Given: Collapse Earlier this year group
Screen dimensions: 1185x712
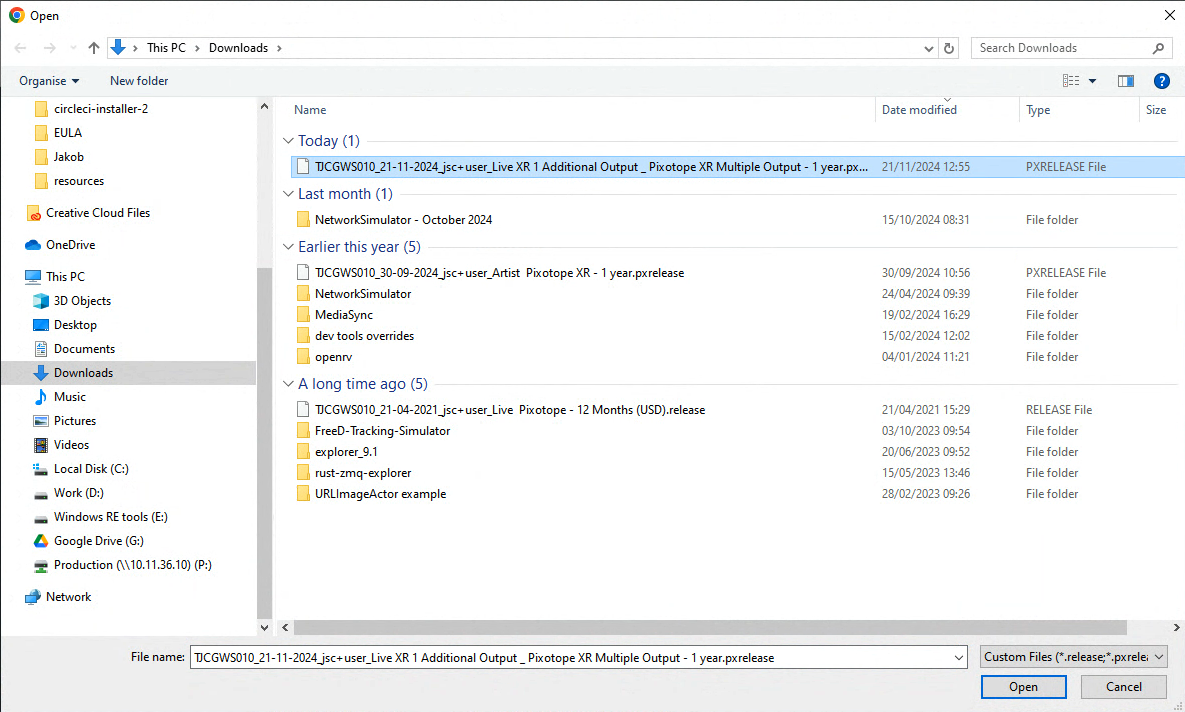Looking at the screenshot, I should (x=288, y=246).
